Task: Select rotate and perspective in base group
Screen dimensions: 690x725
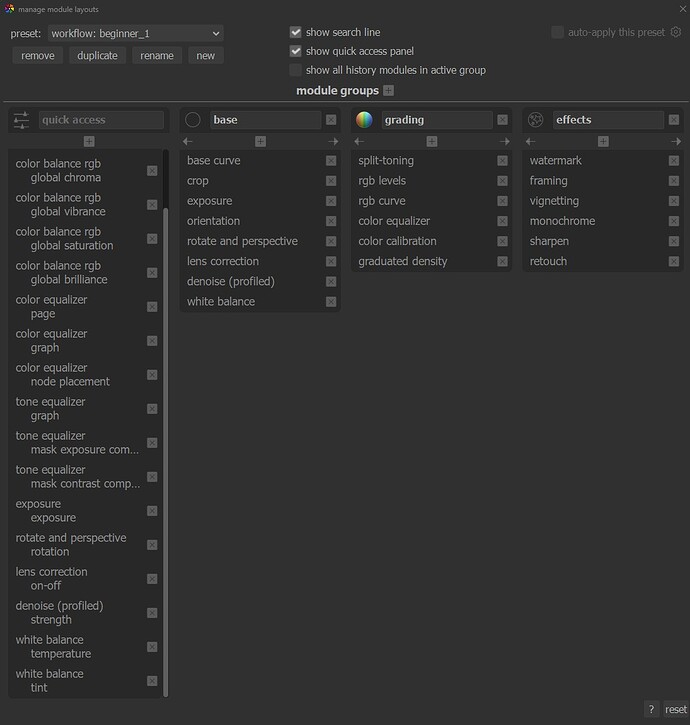Action: click(242, 241)
